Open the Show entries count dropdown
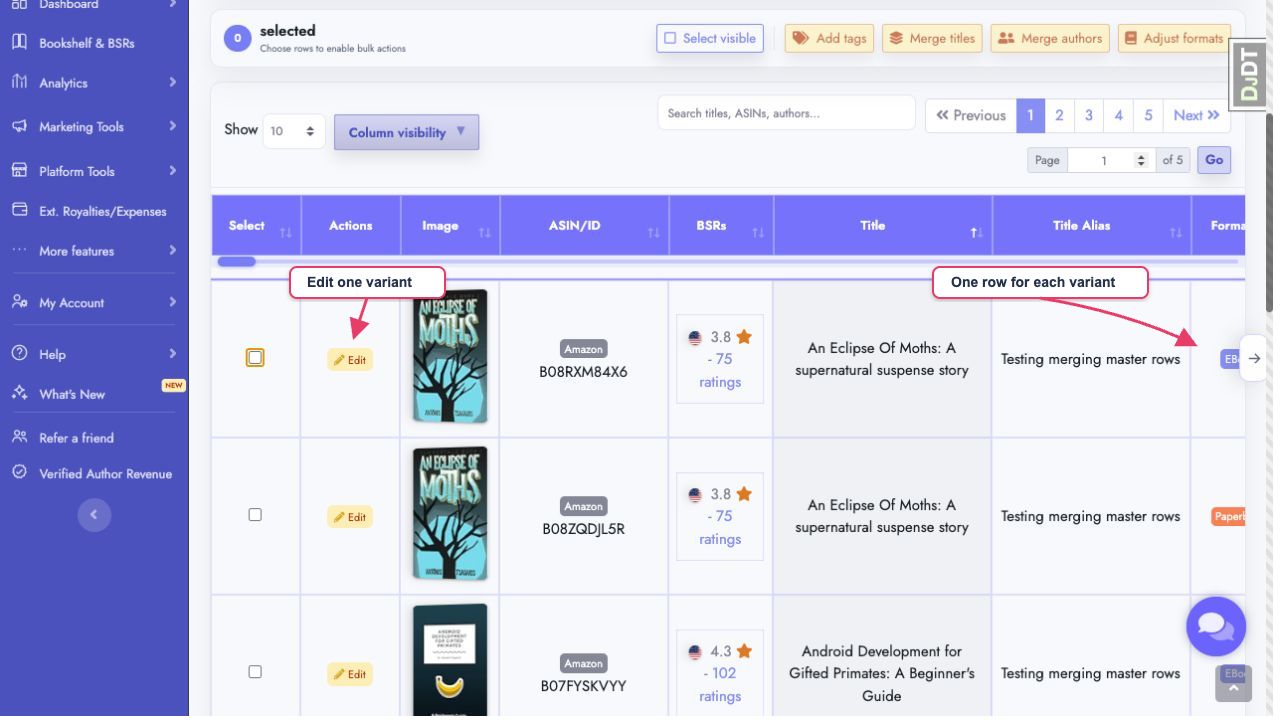This screenshot has width=1280, height=720. (x=294, y=131)
